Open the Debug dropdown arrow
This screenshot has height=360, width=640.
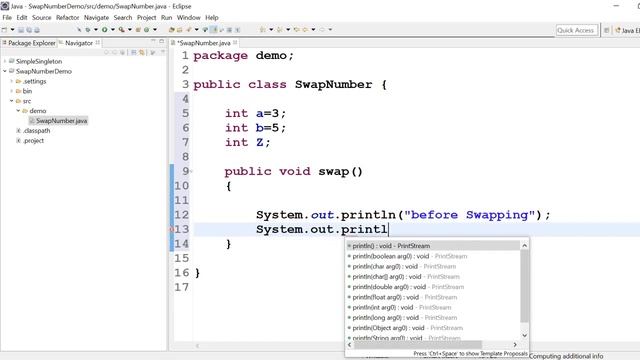coord(96,30)
